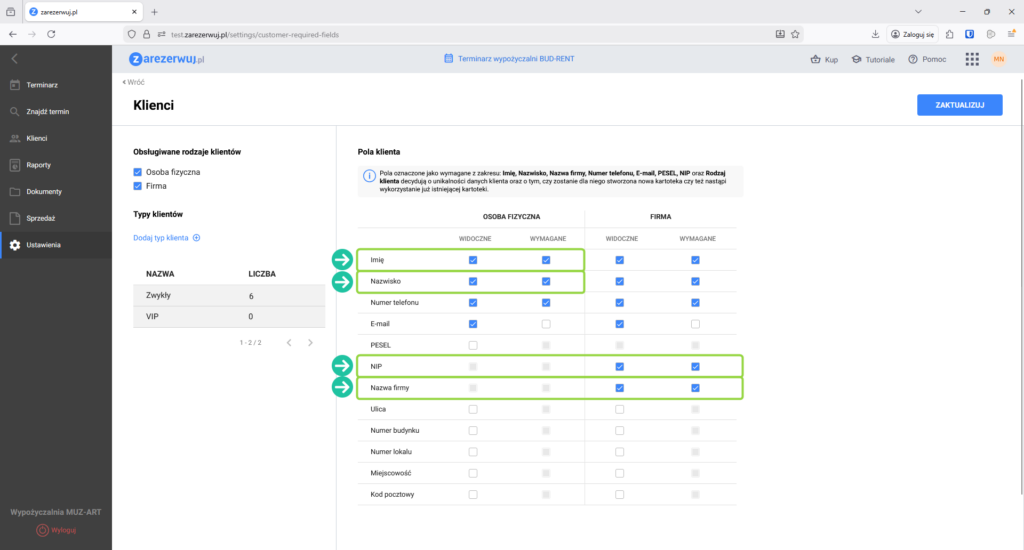Image resolution: width=1024 pixels, height=550 pixels.
Task: Click the plus icon beside Dodaj typ klienta
Action: pos(197,238)
